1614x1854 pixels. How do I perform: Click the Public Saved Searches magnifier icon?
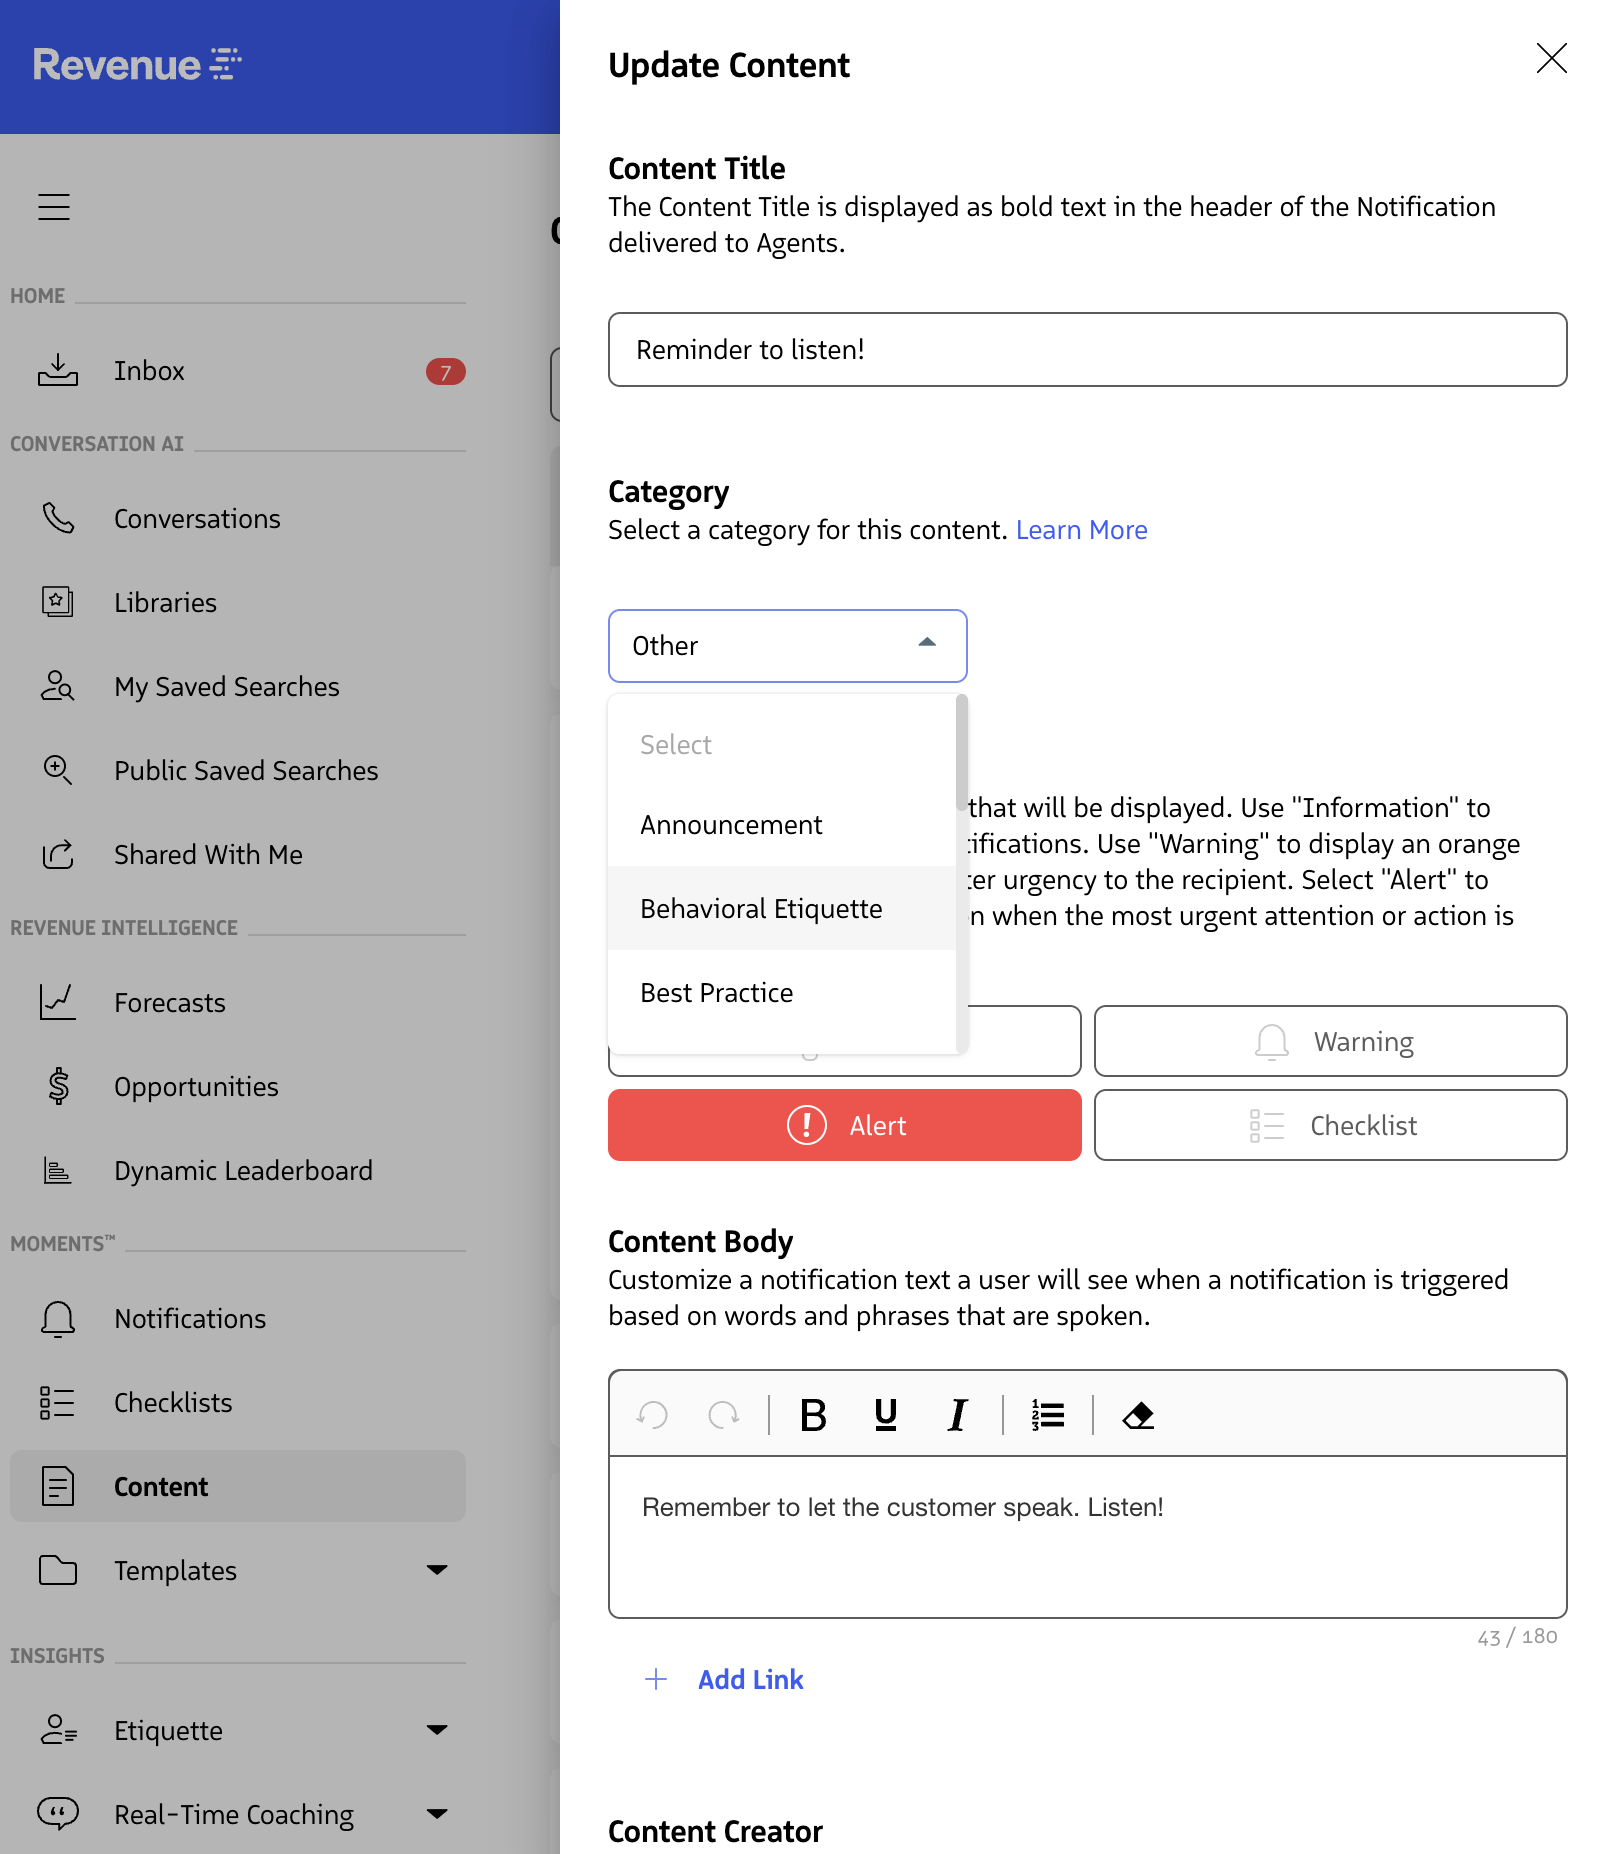(x=58, y=770)
